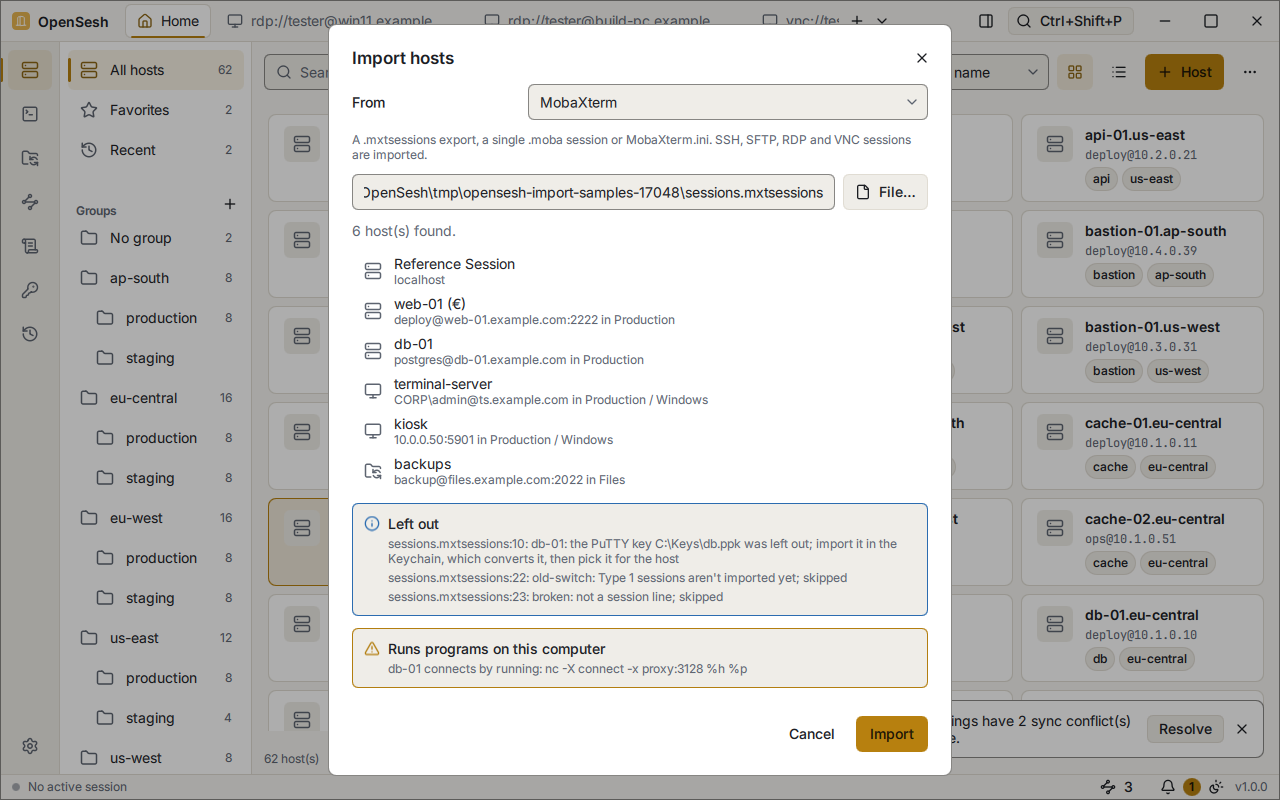Open the history clock icon in left rail
Viewport: 1280px width, 800px height.
tap(30, 334)
